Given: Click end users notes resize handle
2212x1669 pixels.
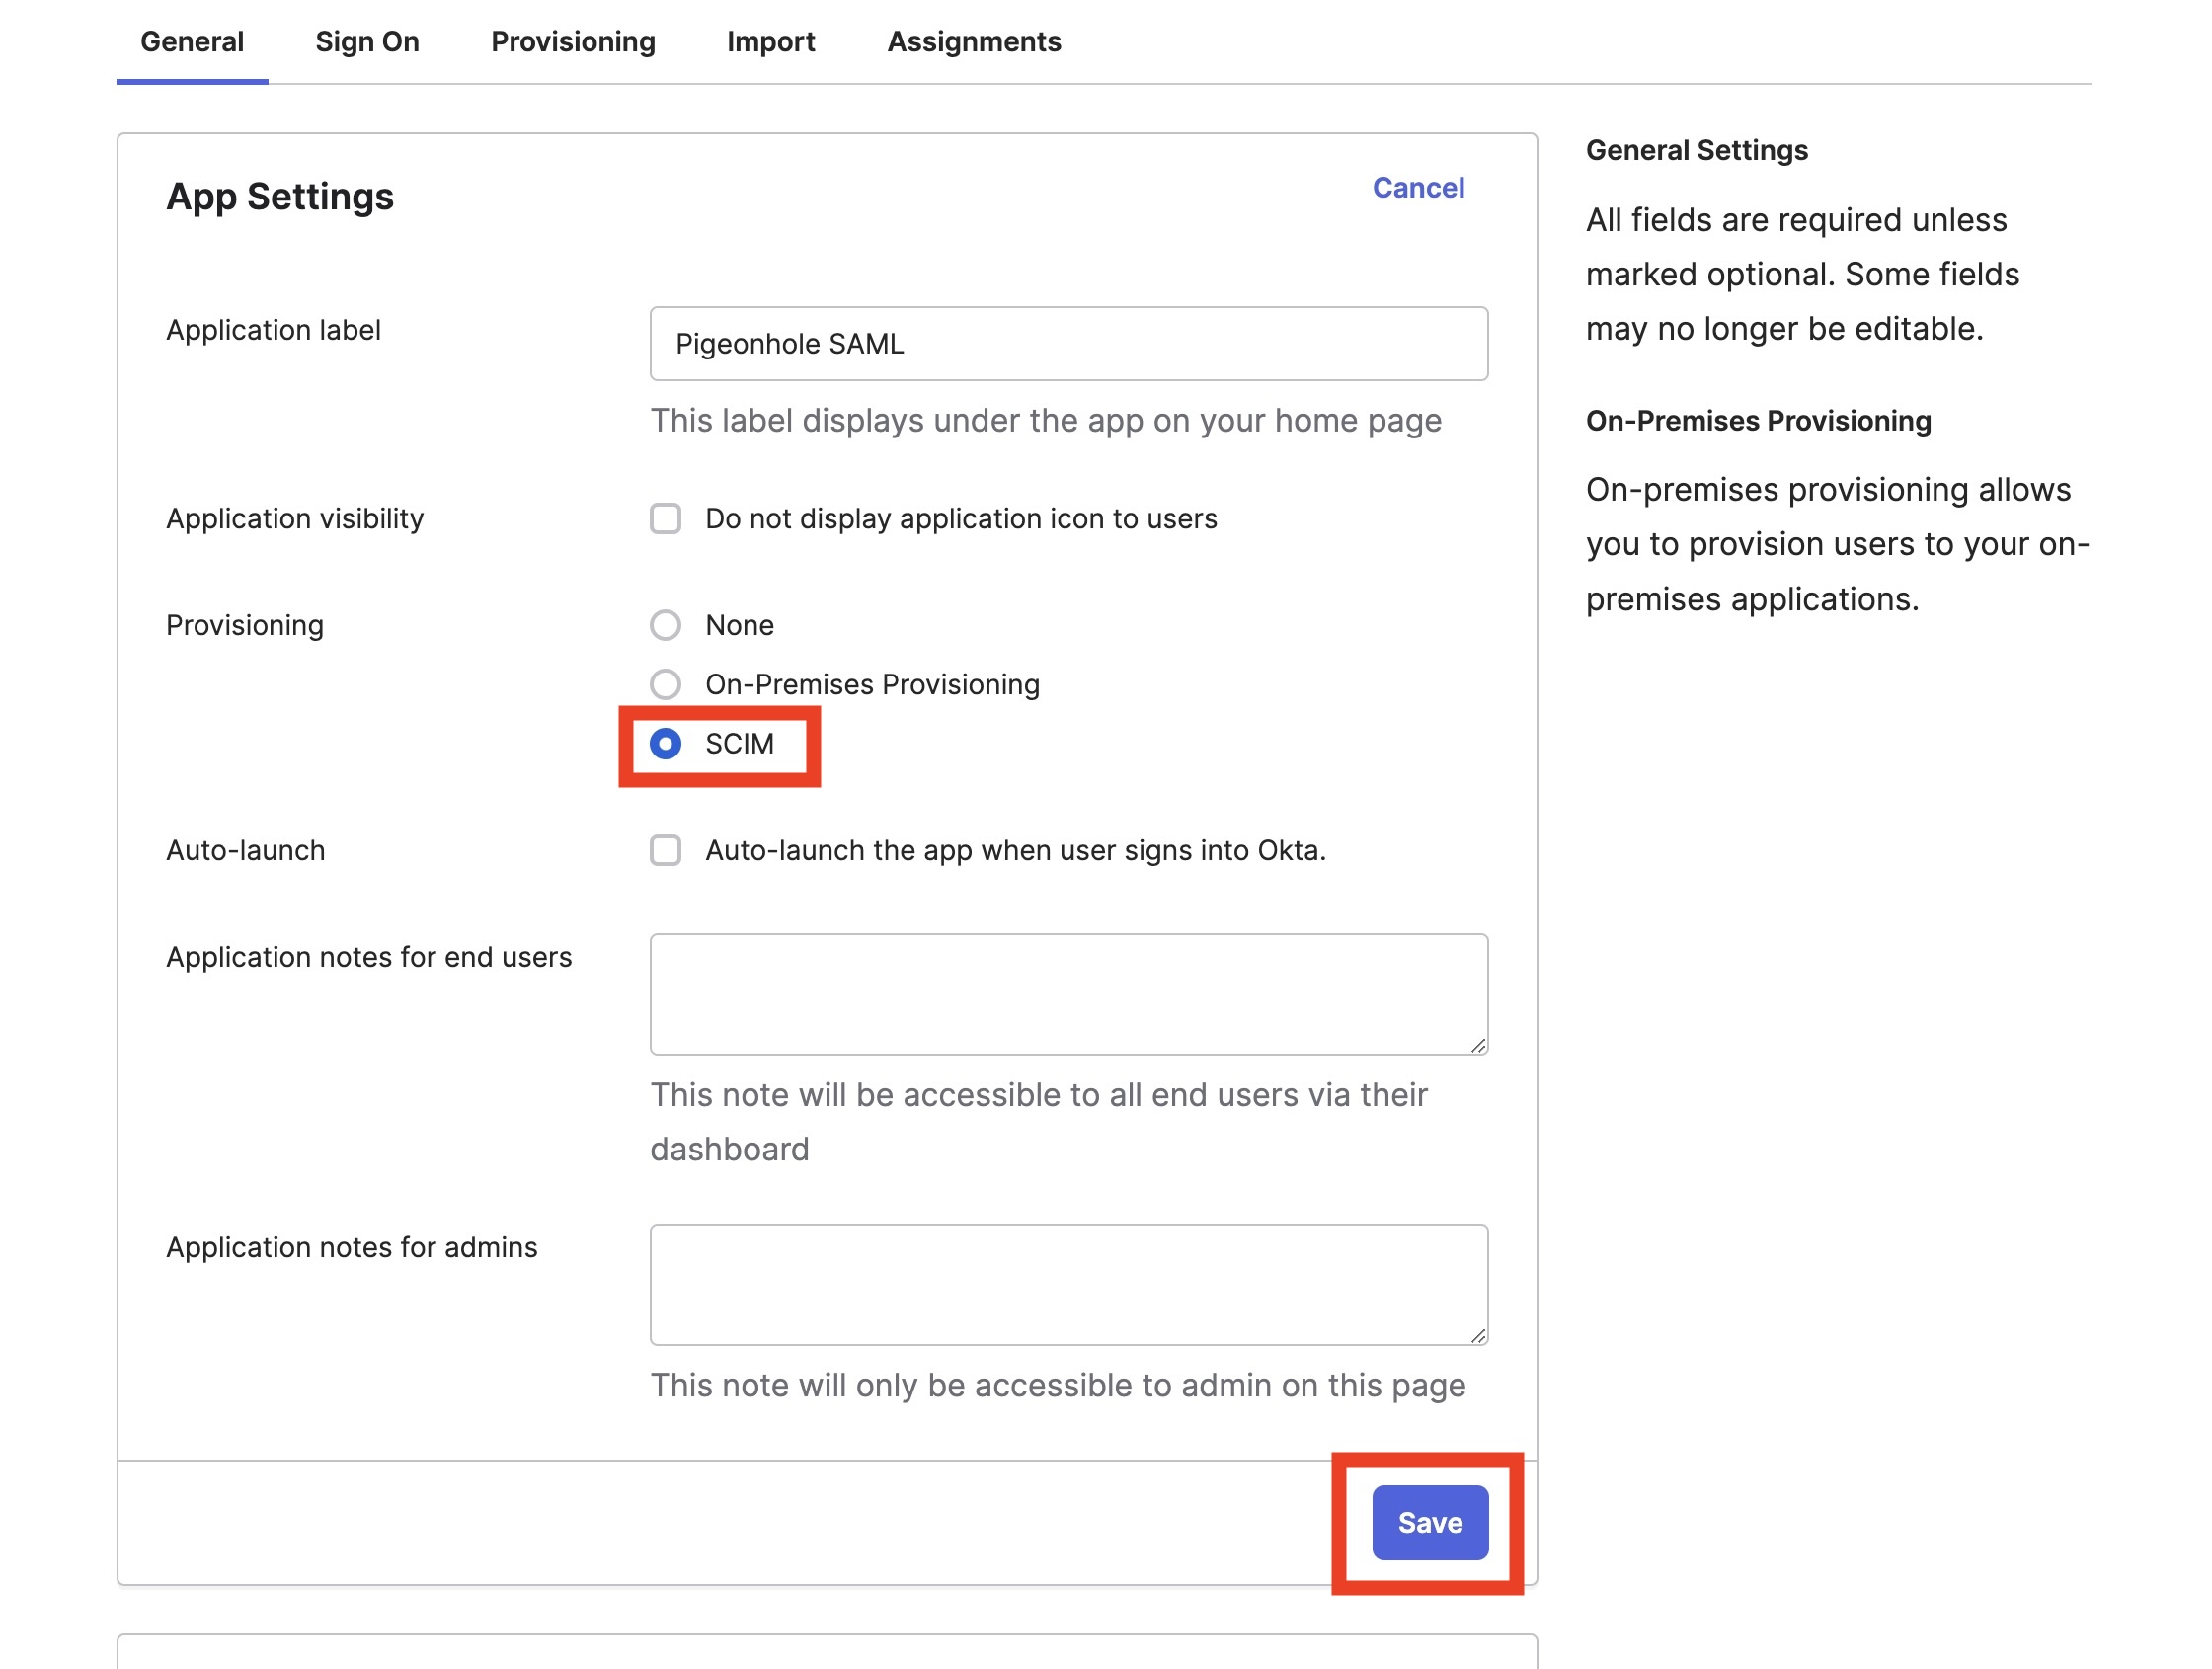Looking at the screenshot, I should (1478, 1045).
